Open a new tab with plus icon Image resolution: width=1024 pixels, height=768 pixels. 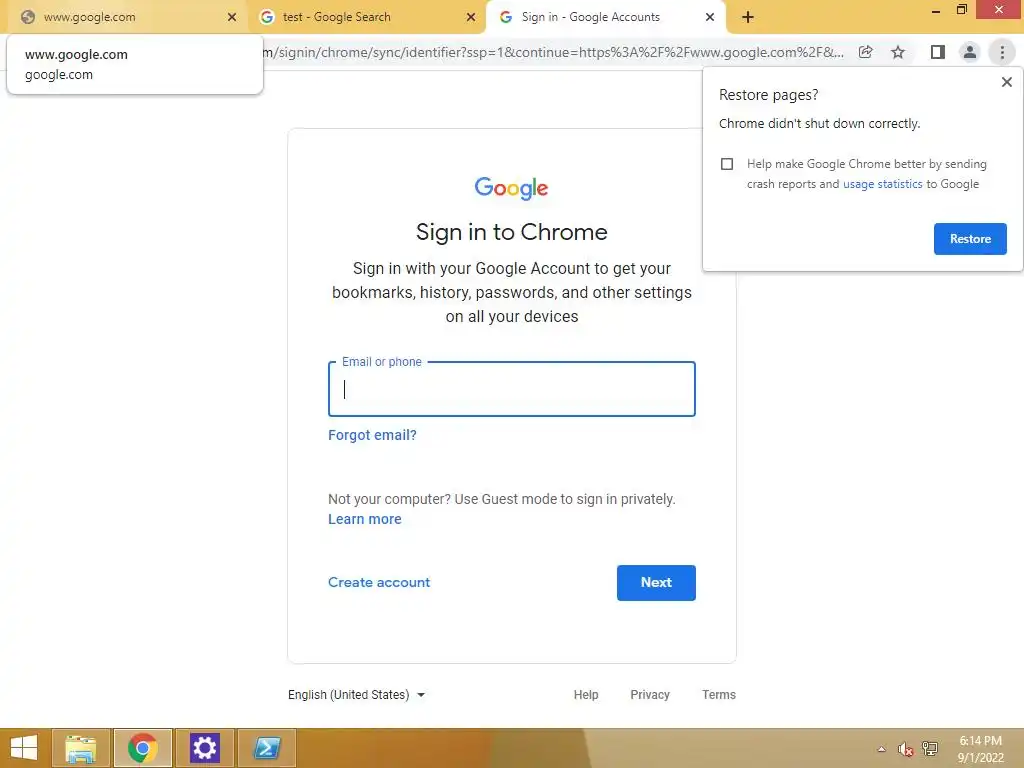pos(748,18)
